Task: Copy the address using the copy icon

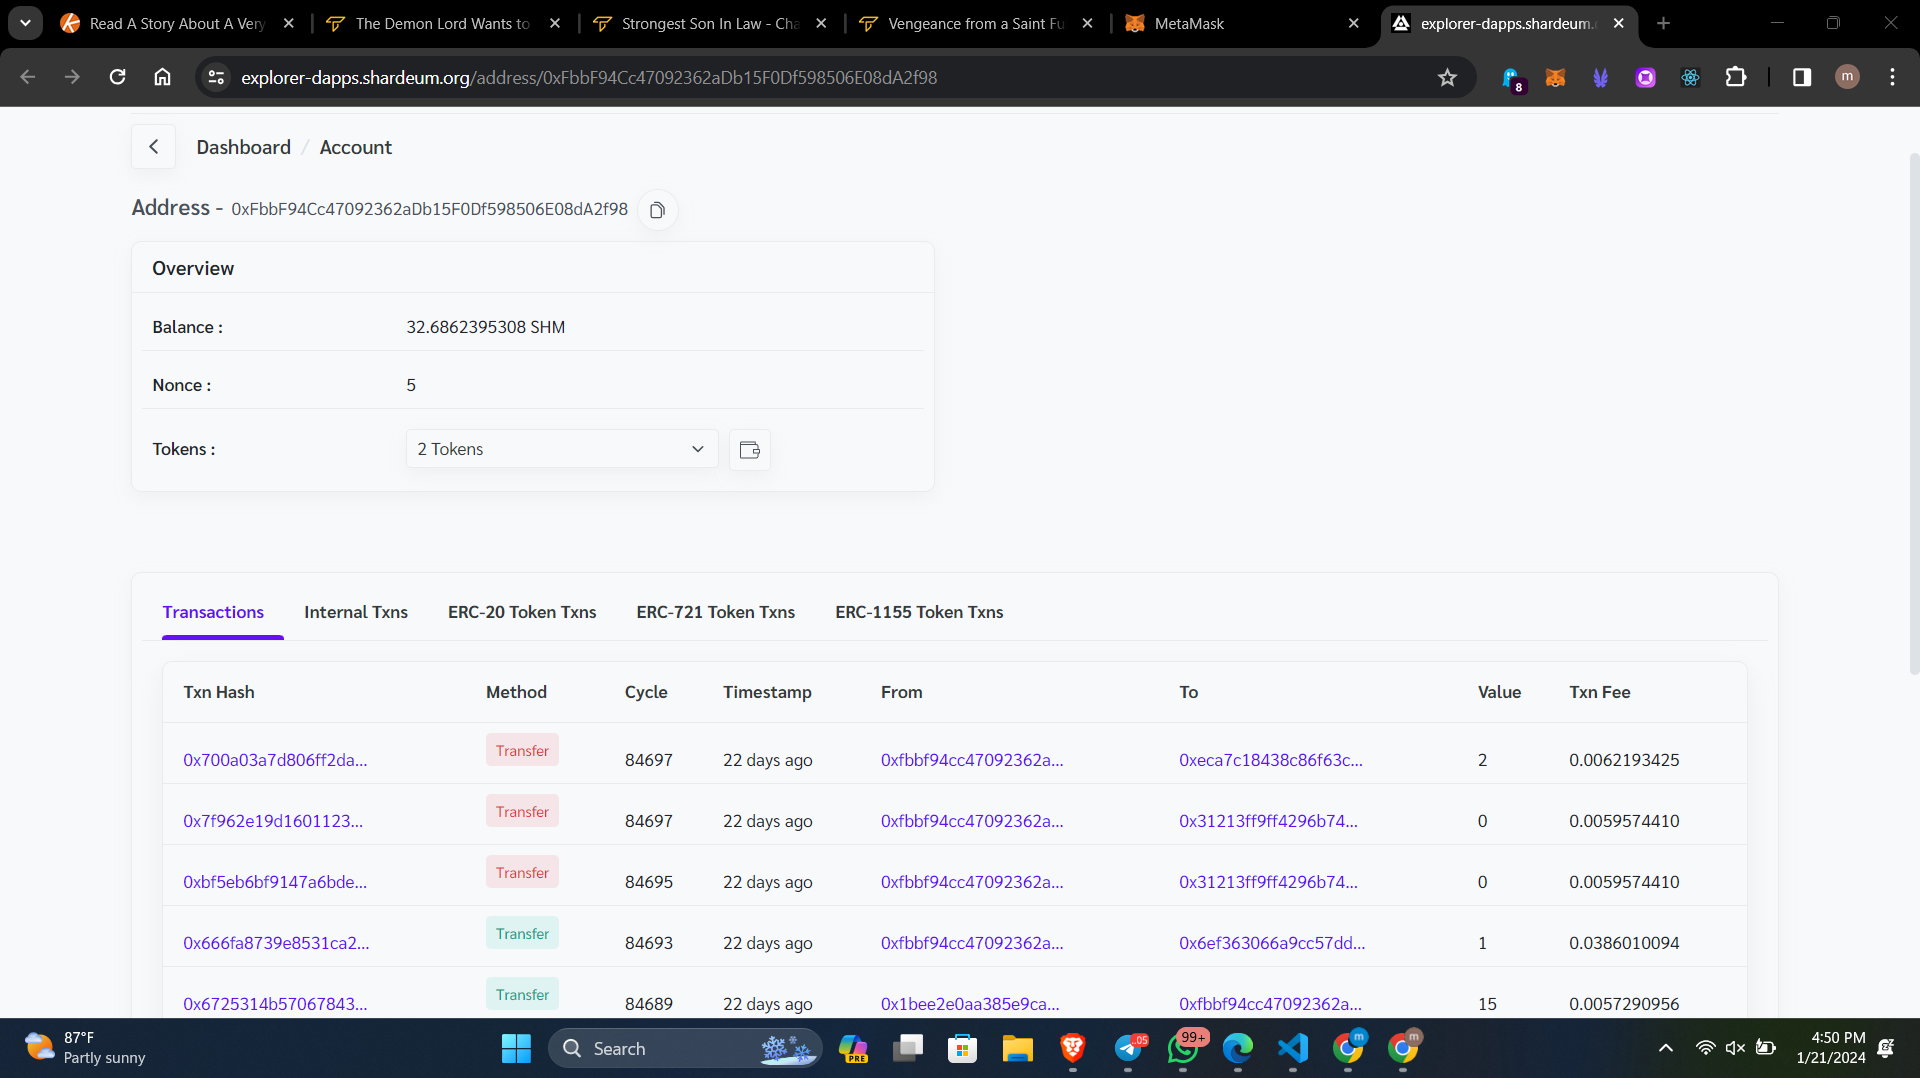Action: [x=657, y=210]
